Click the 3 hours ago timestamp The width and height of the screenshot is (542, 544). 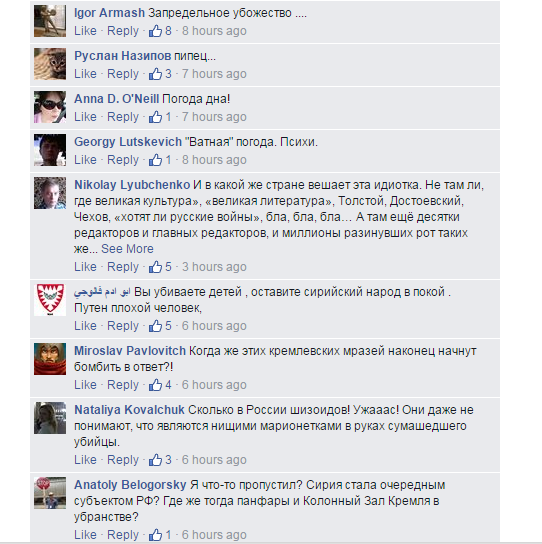[214, 267]
